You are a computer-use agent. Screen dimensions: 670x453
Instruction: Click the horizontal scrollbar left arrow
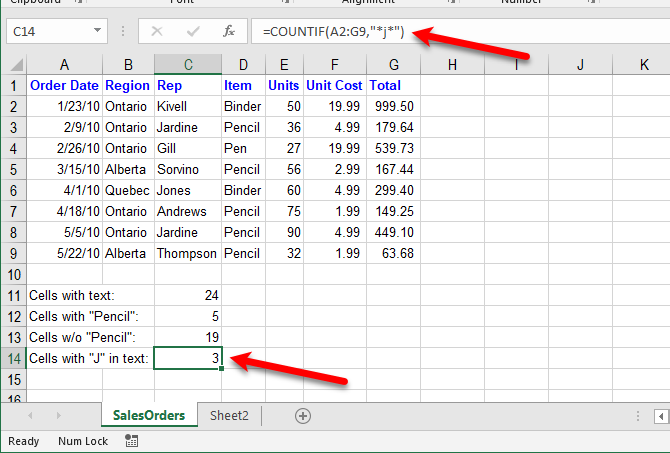(x=663, y=416)
